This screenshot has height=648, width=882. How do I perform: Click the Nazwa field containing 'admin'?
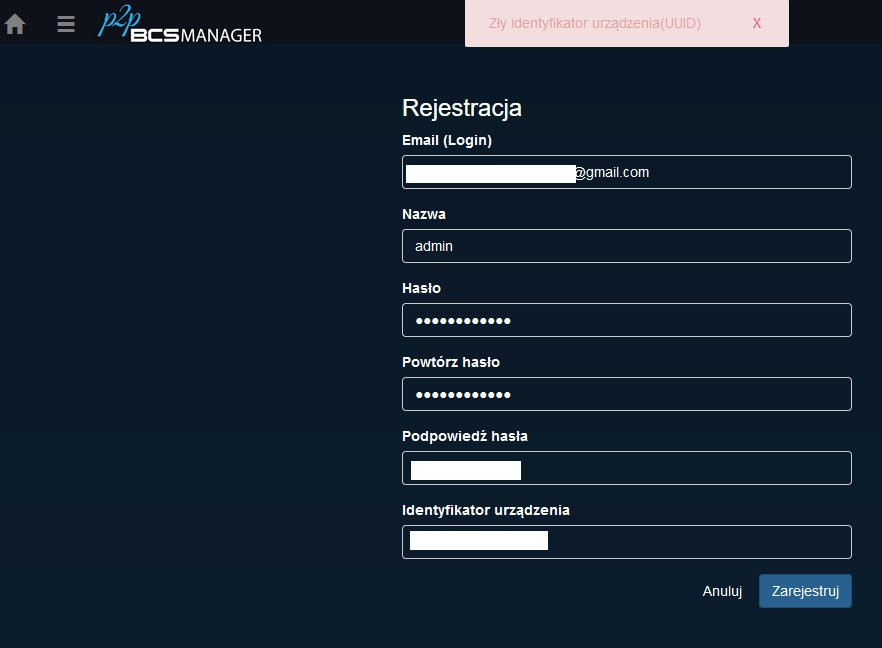627,246
